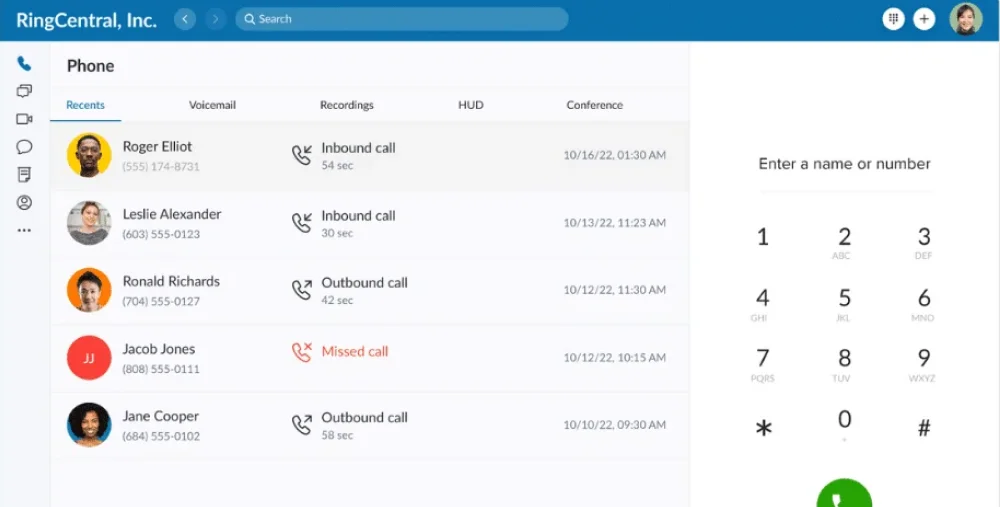The image size is (1000, 507).
Task: Open the Contacts sidebar icon
Action: tap(24, 203)
